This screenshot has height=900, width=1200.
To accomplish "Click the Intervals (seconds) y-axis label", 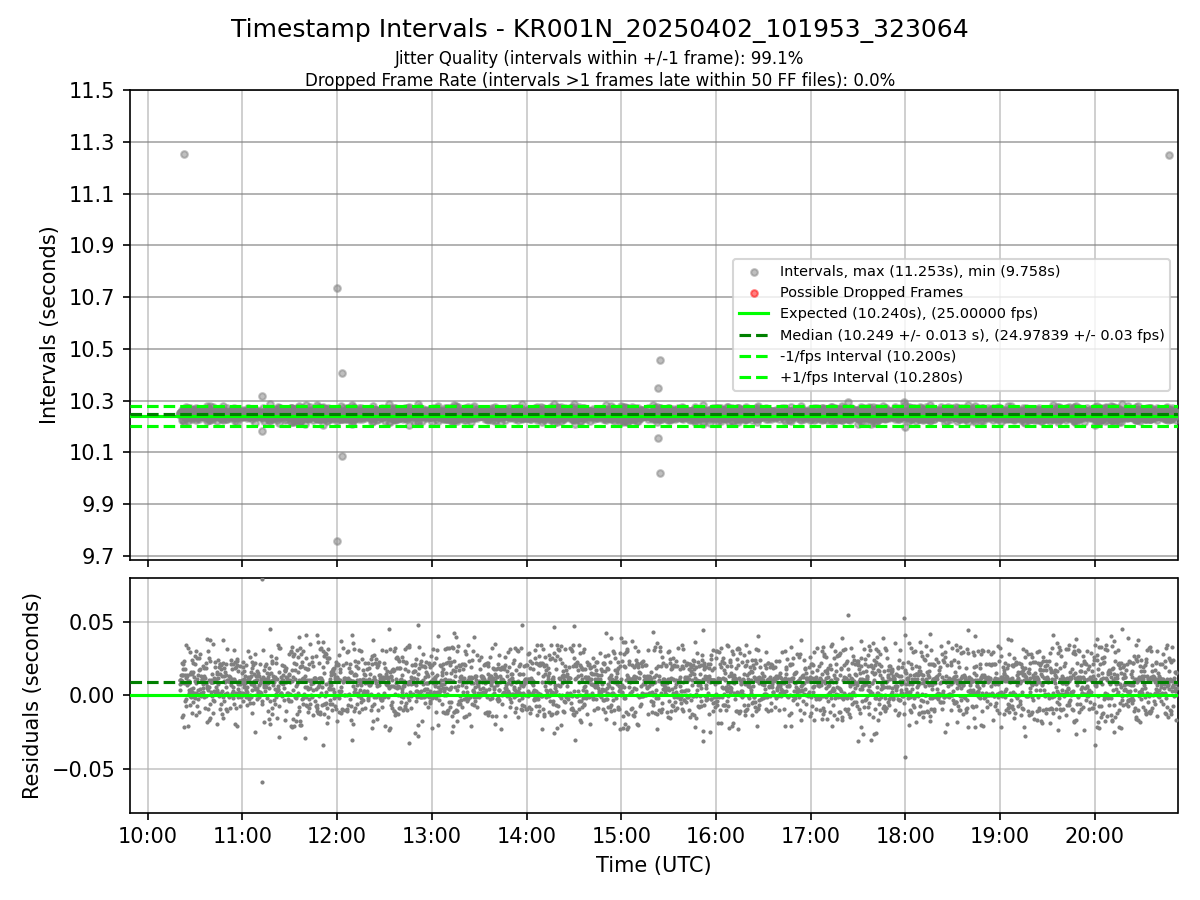I will (49, 325).
